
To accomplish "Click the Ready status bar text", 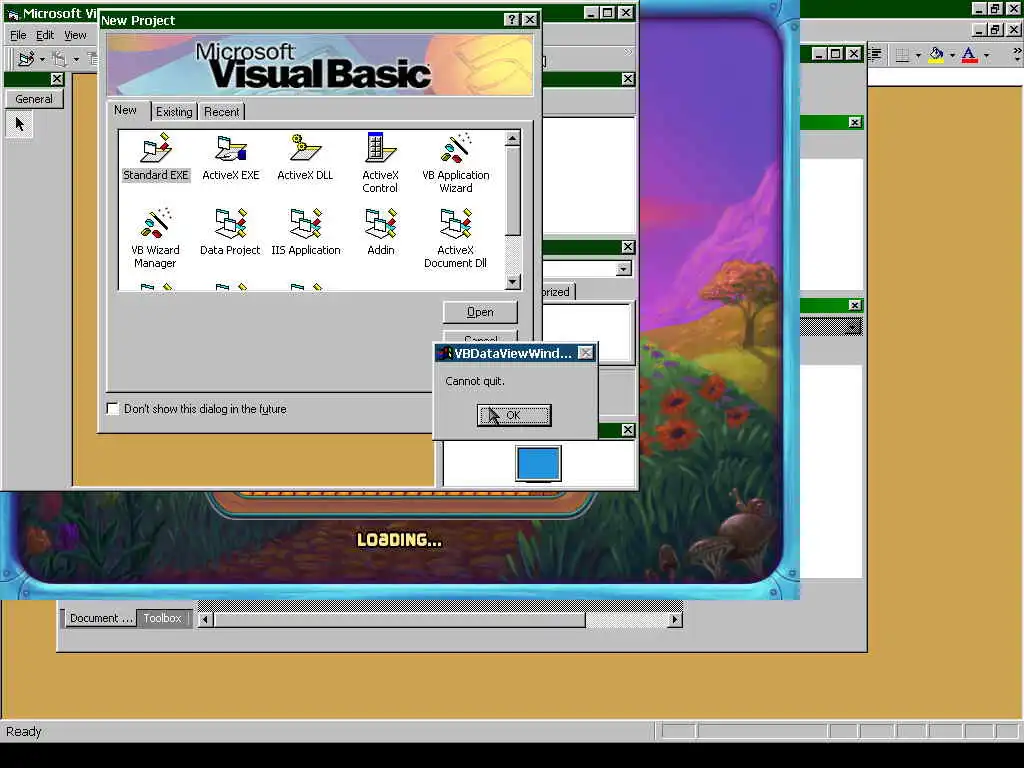I will pos(24,731).
